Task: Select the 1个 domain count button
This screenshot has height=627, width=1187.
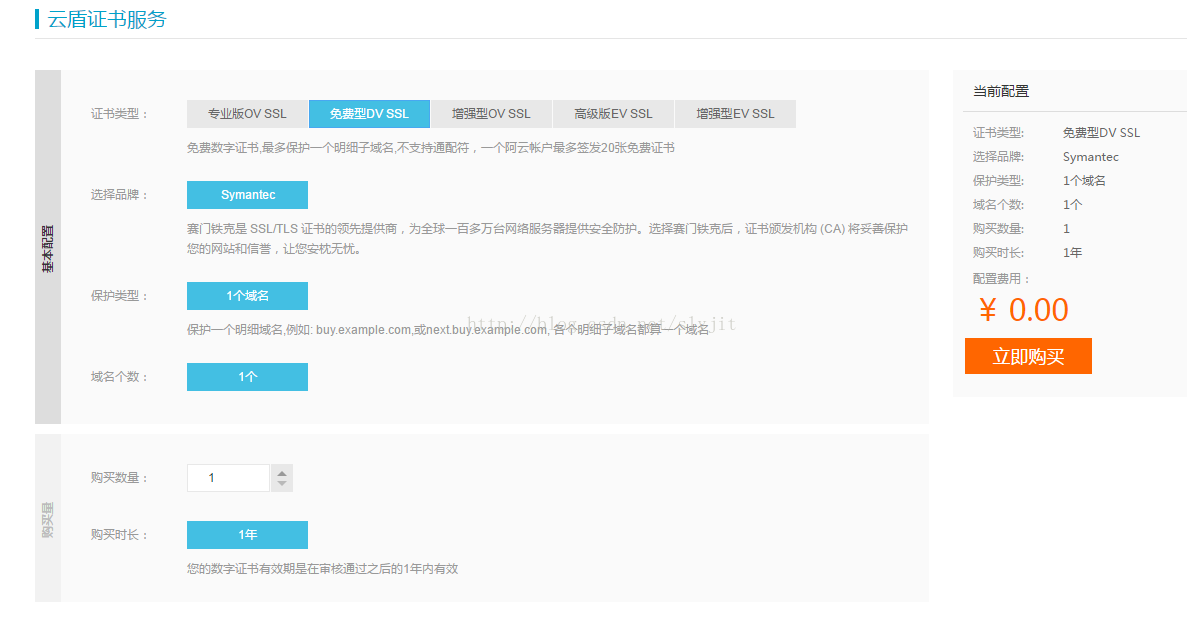Action: [247, 377]
